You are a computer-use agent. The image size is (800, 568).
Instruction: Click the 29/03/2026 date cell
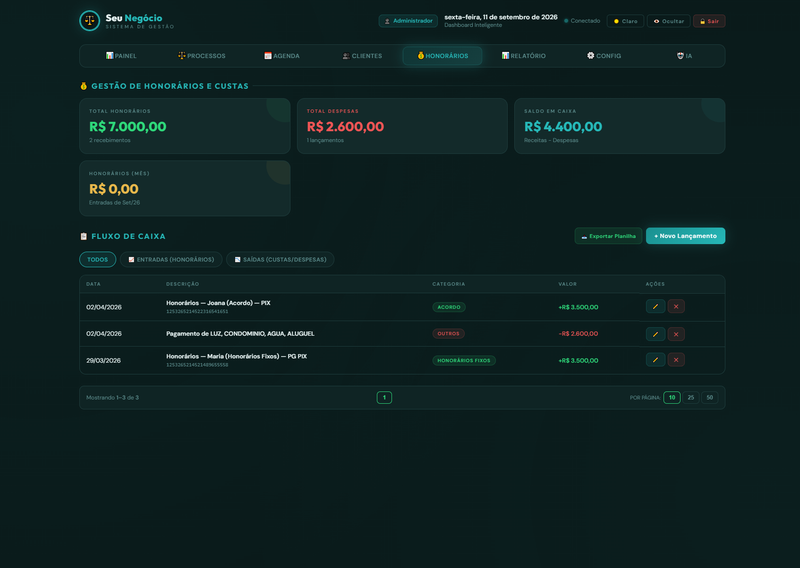[104, 360]
